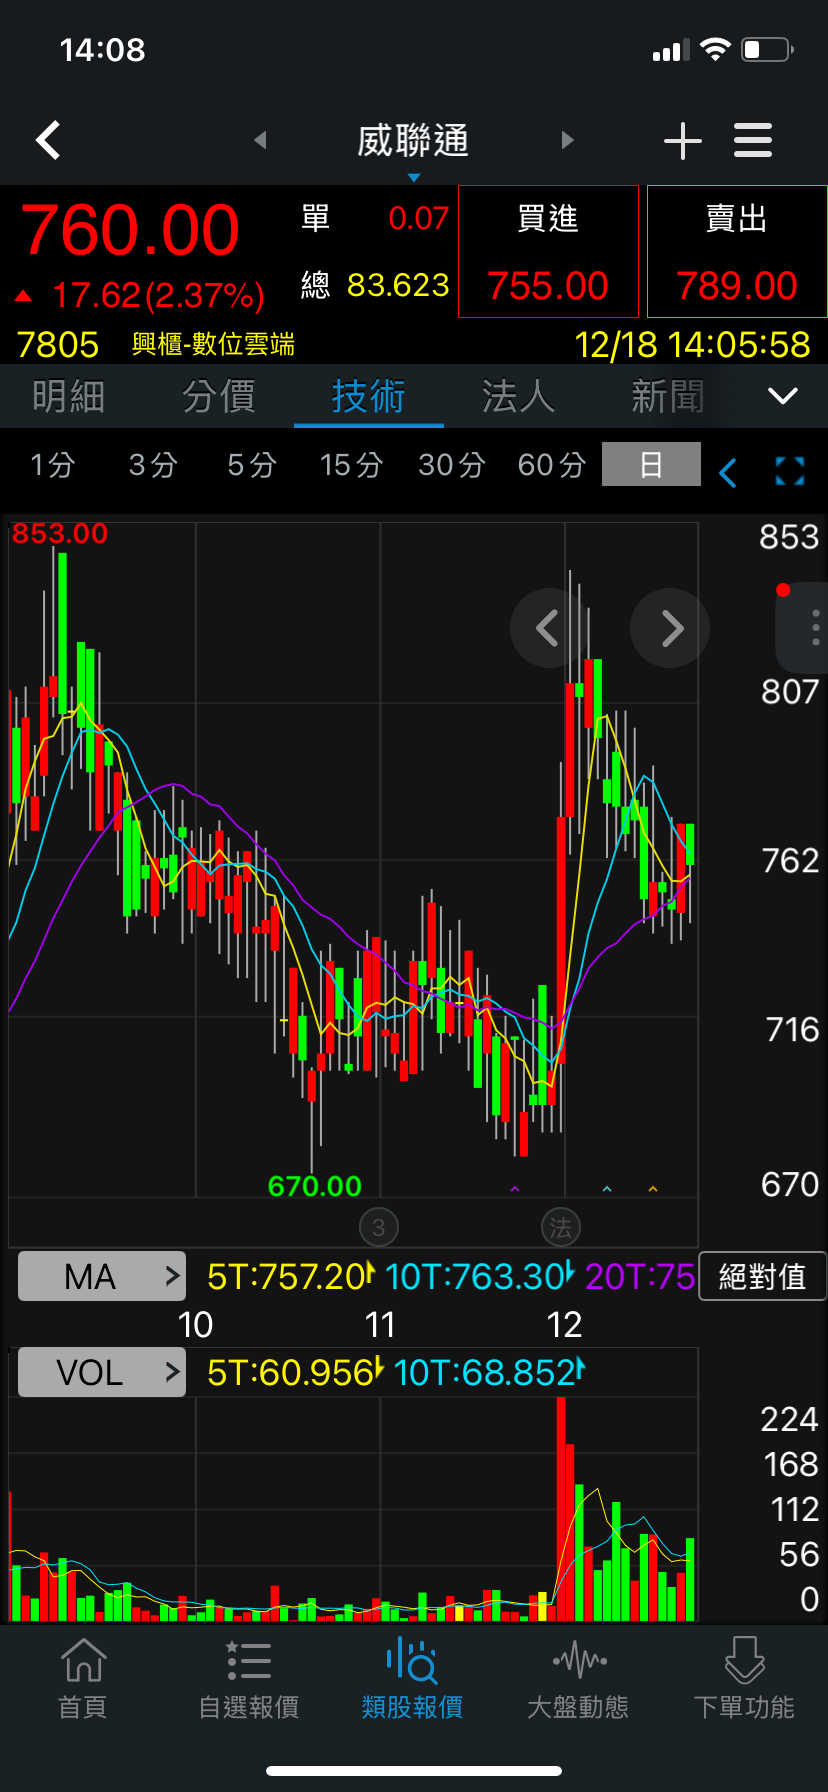Tap the cellular signal icon
The height and width of the screenshot is (1792, 828).
(x=671, y=51)
